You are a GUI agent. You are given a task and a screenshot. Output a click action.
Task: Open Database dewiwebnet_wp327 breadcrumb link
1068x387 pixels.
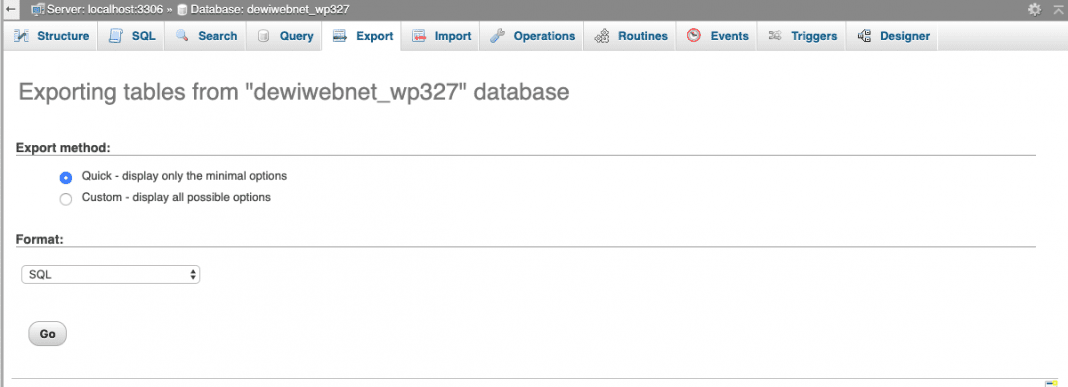(263, 10)
